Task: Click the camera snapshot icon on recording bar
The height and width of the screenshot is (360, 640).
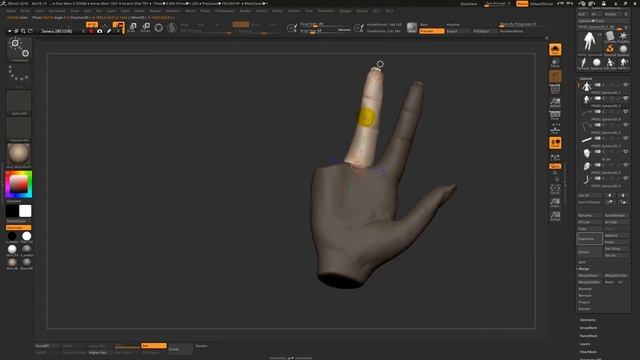Action: (100, 31)
